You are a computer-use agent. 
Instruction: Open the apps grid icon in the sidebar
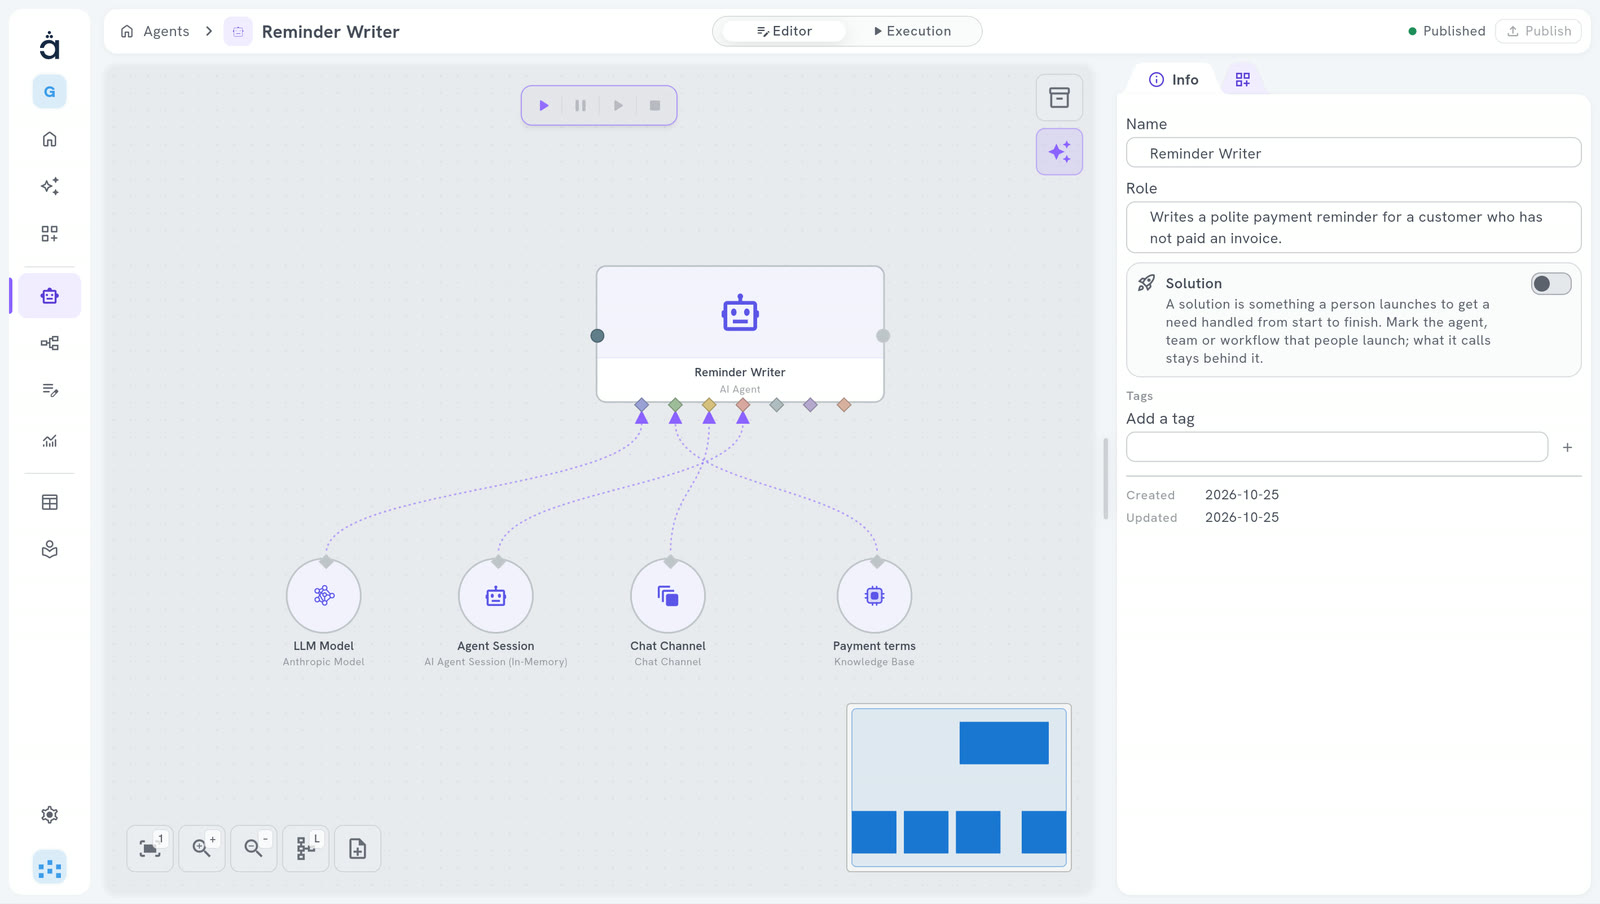49,233
